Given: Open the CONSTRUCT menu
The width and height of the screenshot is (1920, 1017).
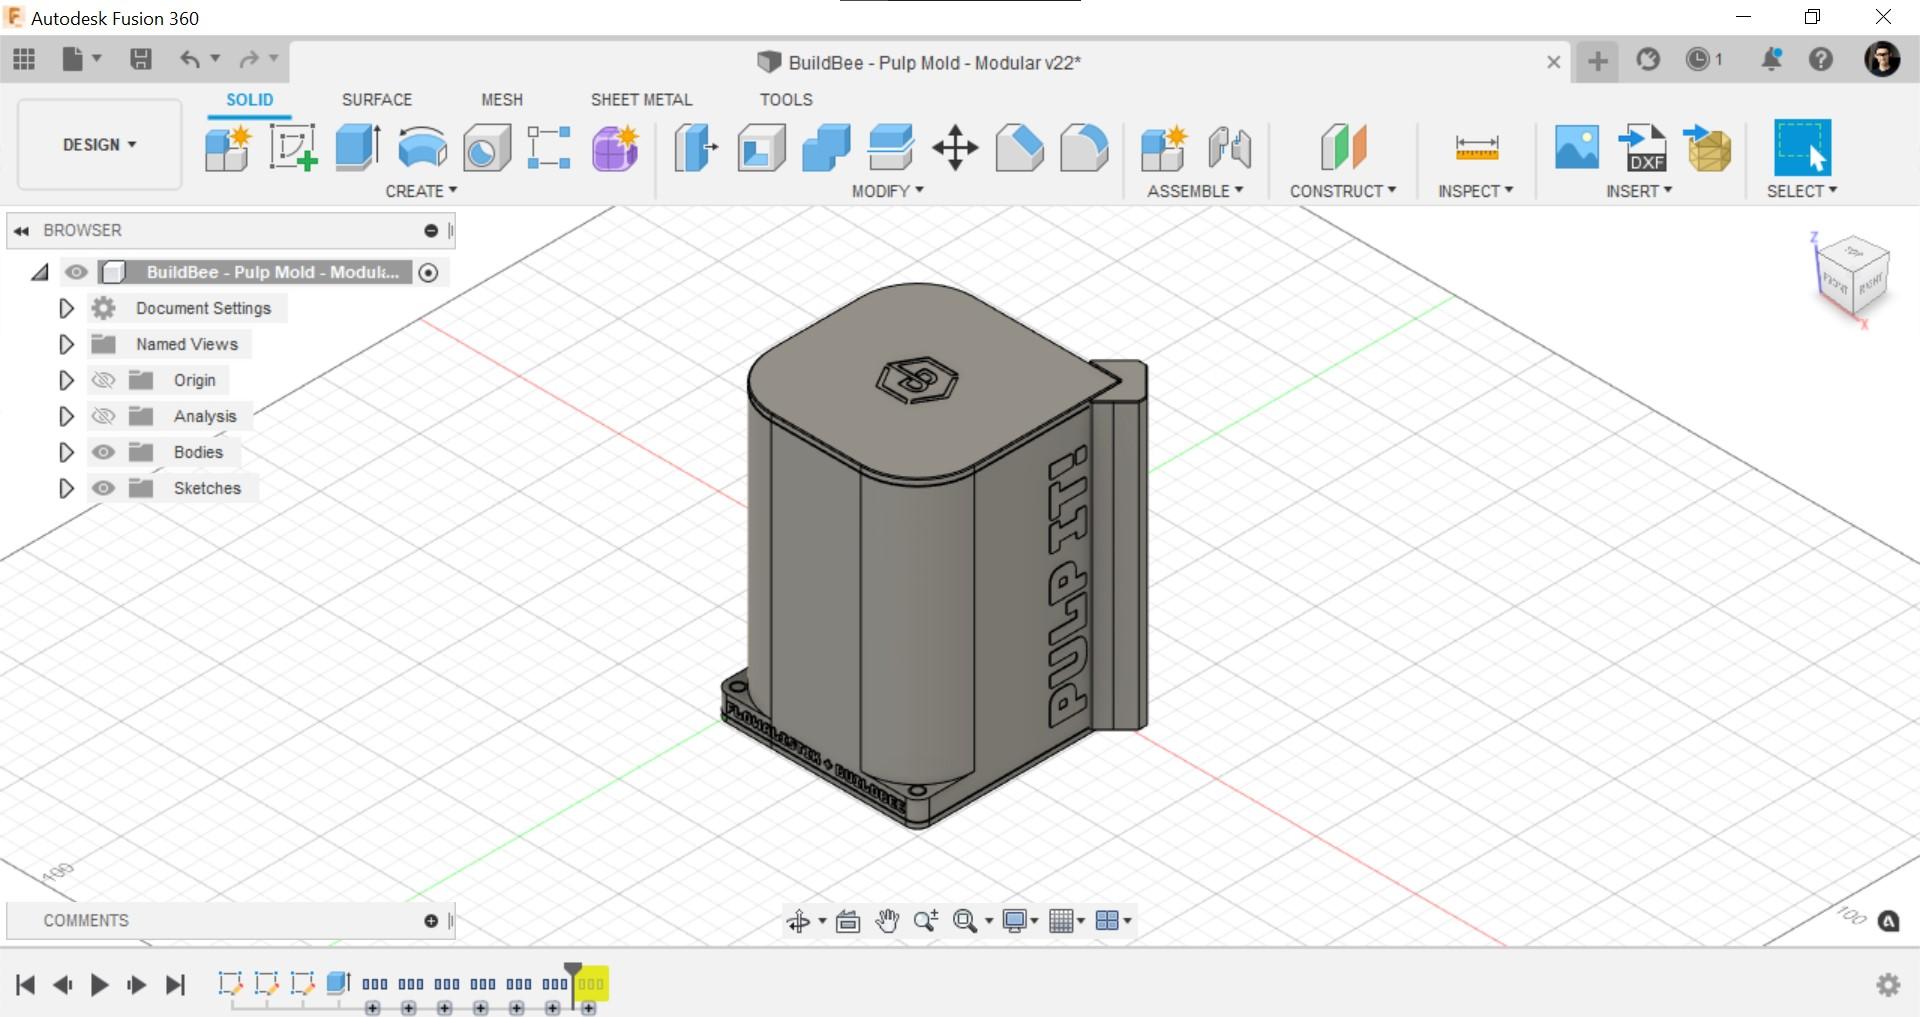Looking at the screenshot, I should 1343,190.
